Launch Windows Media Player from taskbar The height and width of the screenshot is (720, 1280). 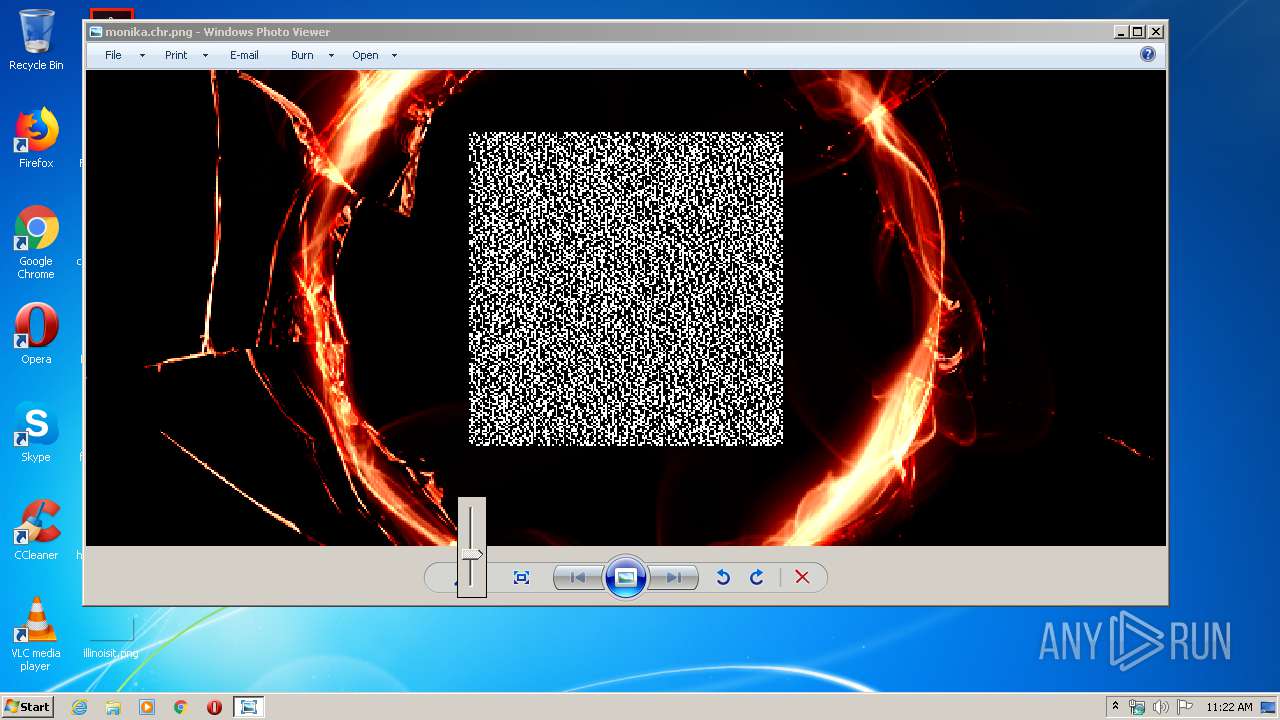[147, 707]
